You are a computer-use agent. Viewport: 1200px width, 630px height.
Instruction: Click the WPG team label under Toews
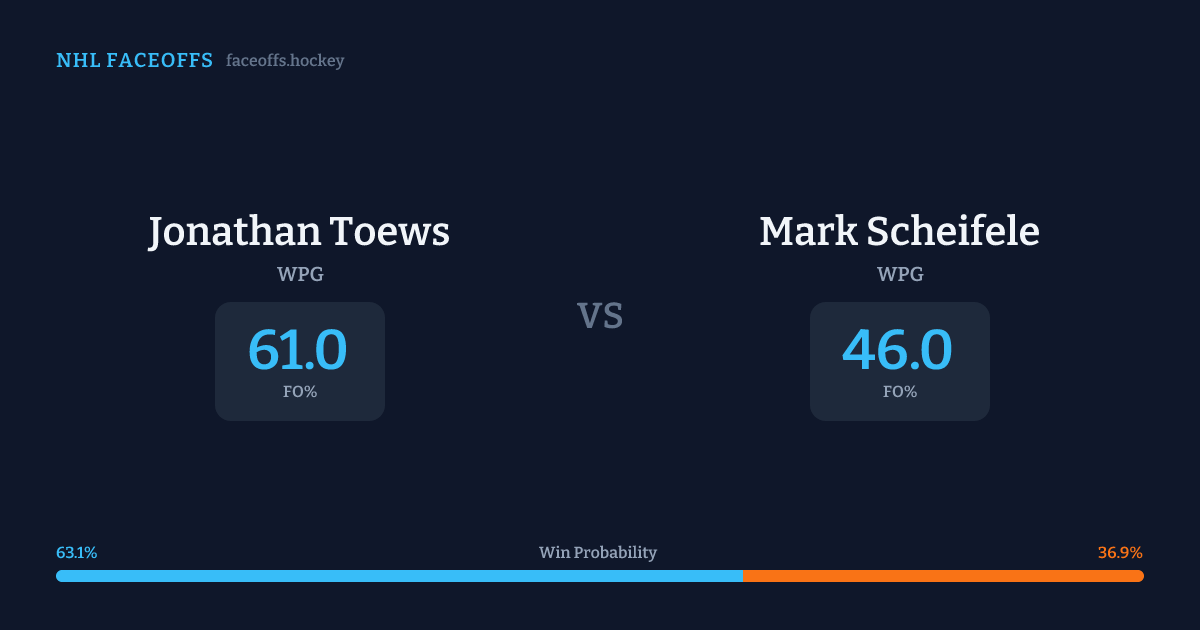click(300, 274)
